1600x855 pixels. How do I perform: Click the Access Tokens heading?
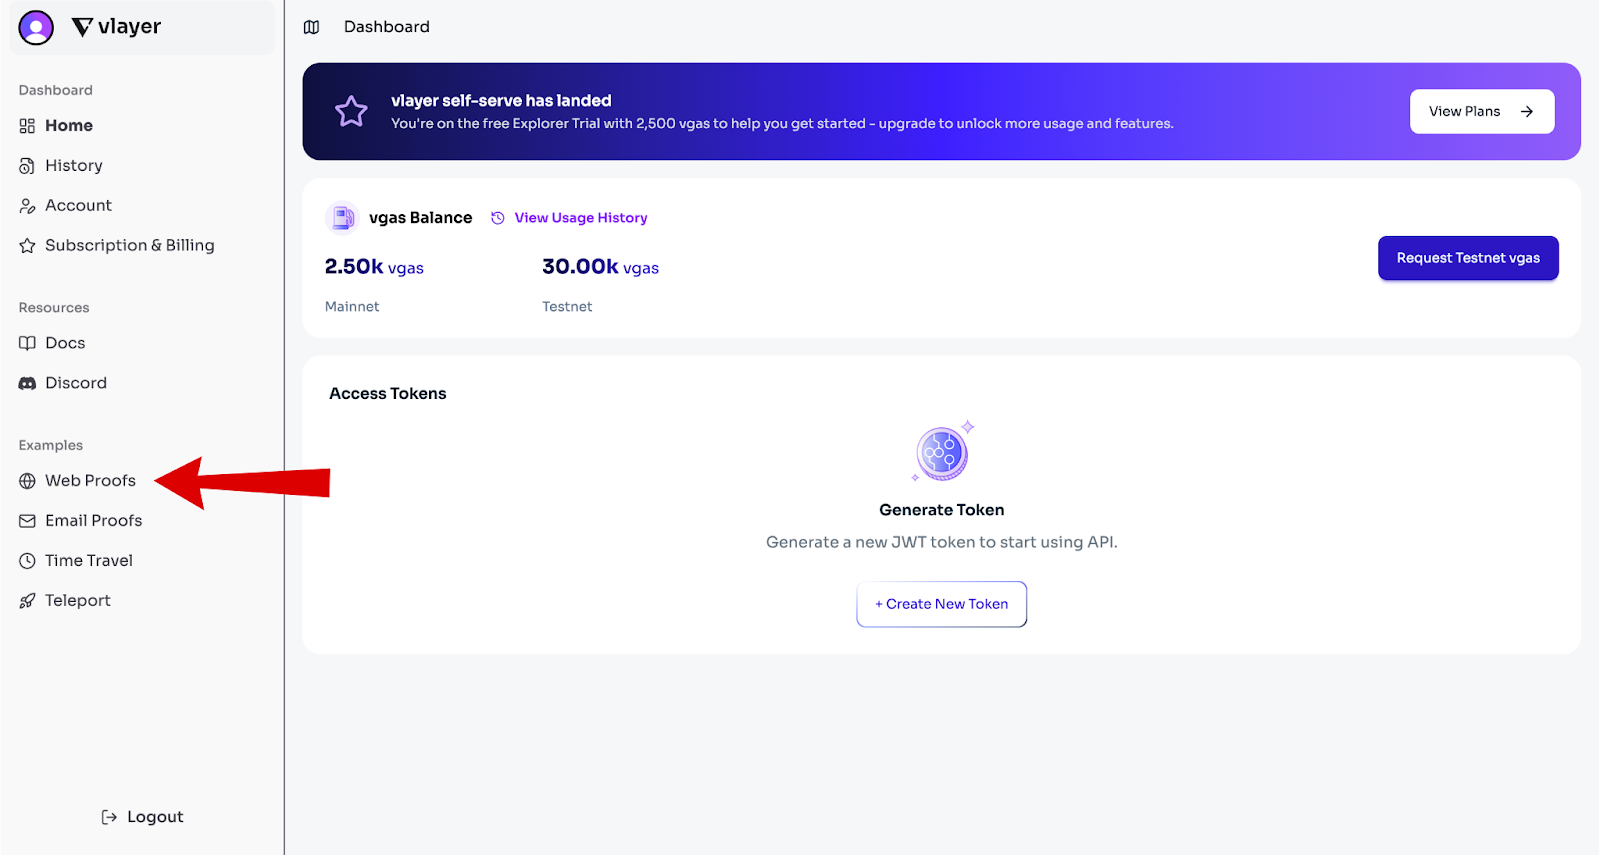point(388,394)
